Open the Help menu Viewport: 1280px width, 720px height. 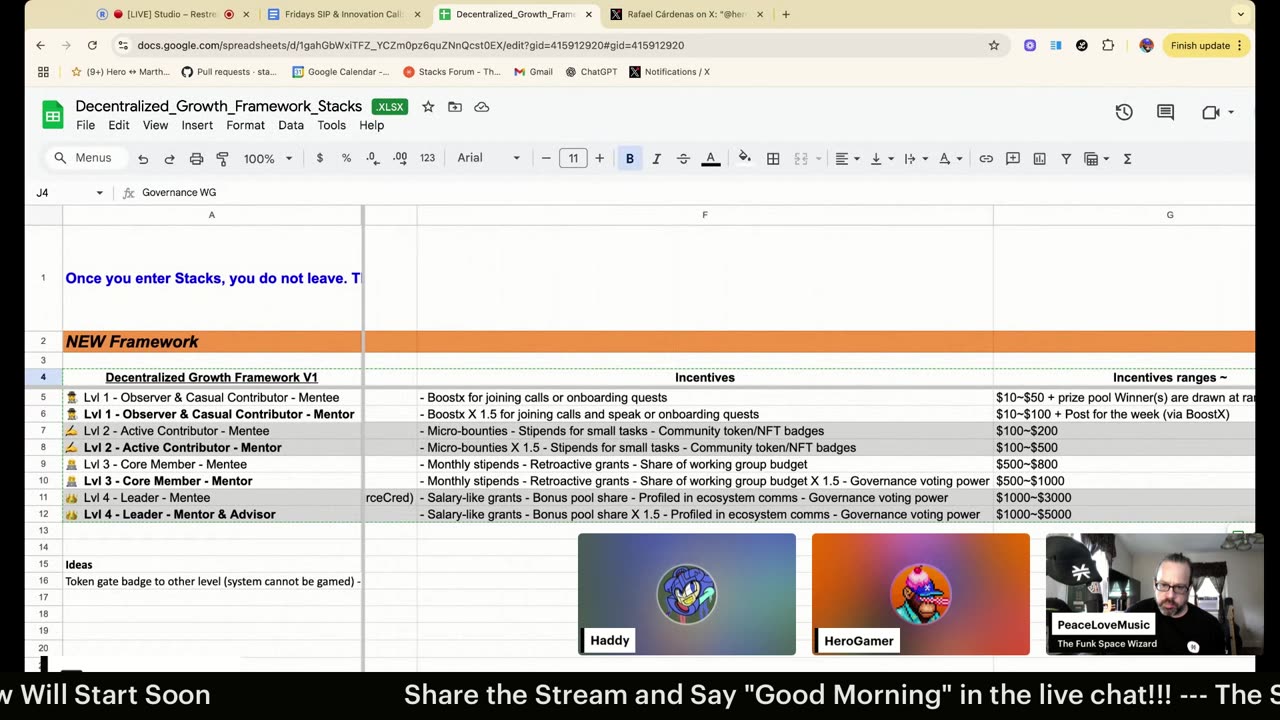coord(371,125)
